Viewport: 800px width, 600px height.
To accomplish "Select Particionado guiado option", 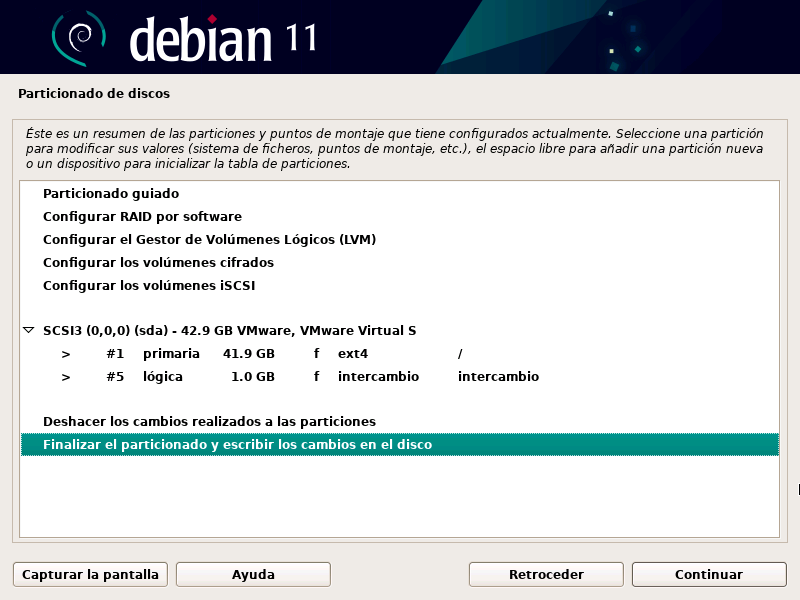I will (110, 194).
